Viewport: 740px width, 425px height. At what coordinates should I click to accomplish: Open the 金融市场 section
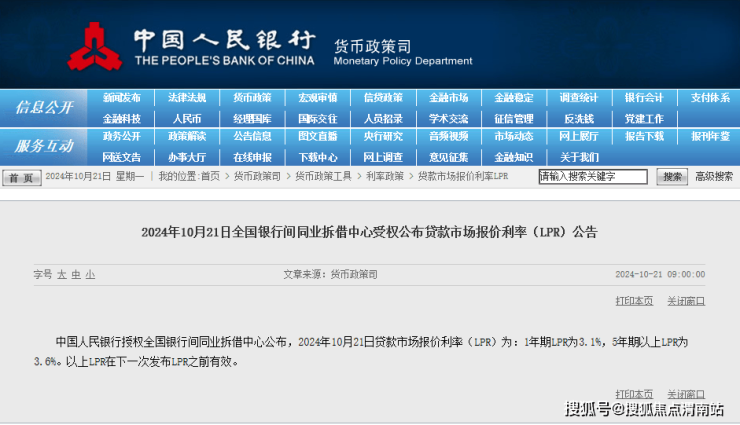click(x=448, y=98)
